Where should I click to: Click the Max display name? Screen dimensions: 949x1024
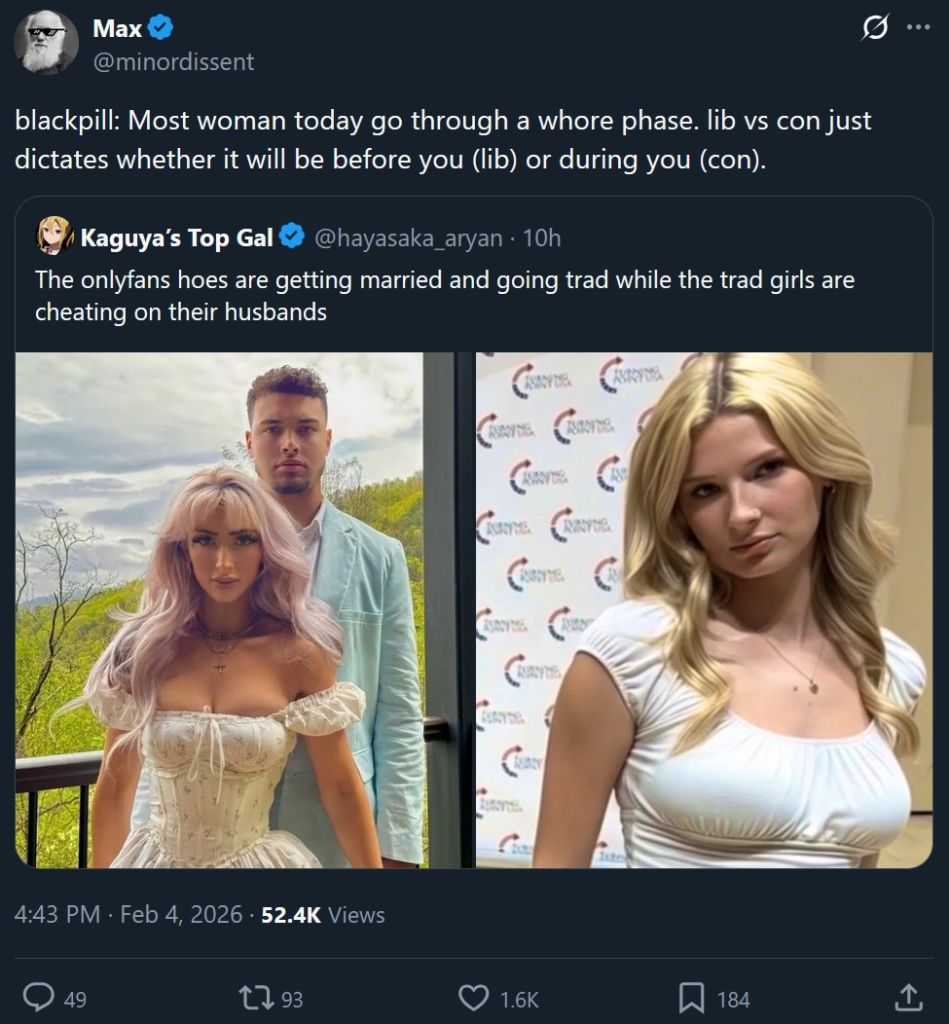[117, 29]
